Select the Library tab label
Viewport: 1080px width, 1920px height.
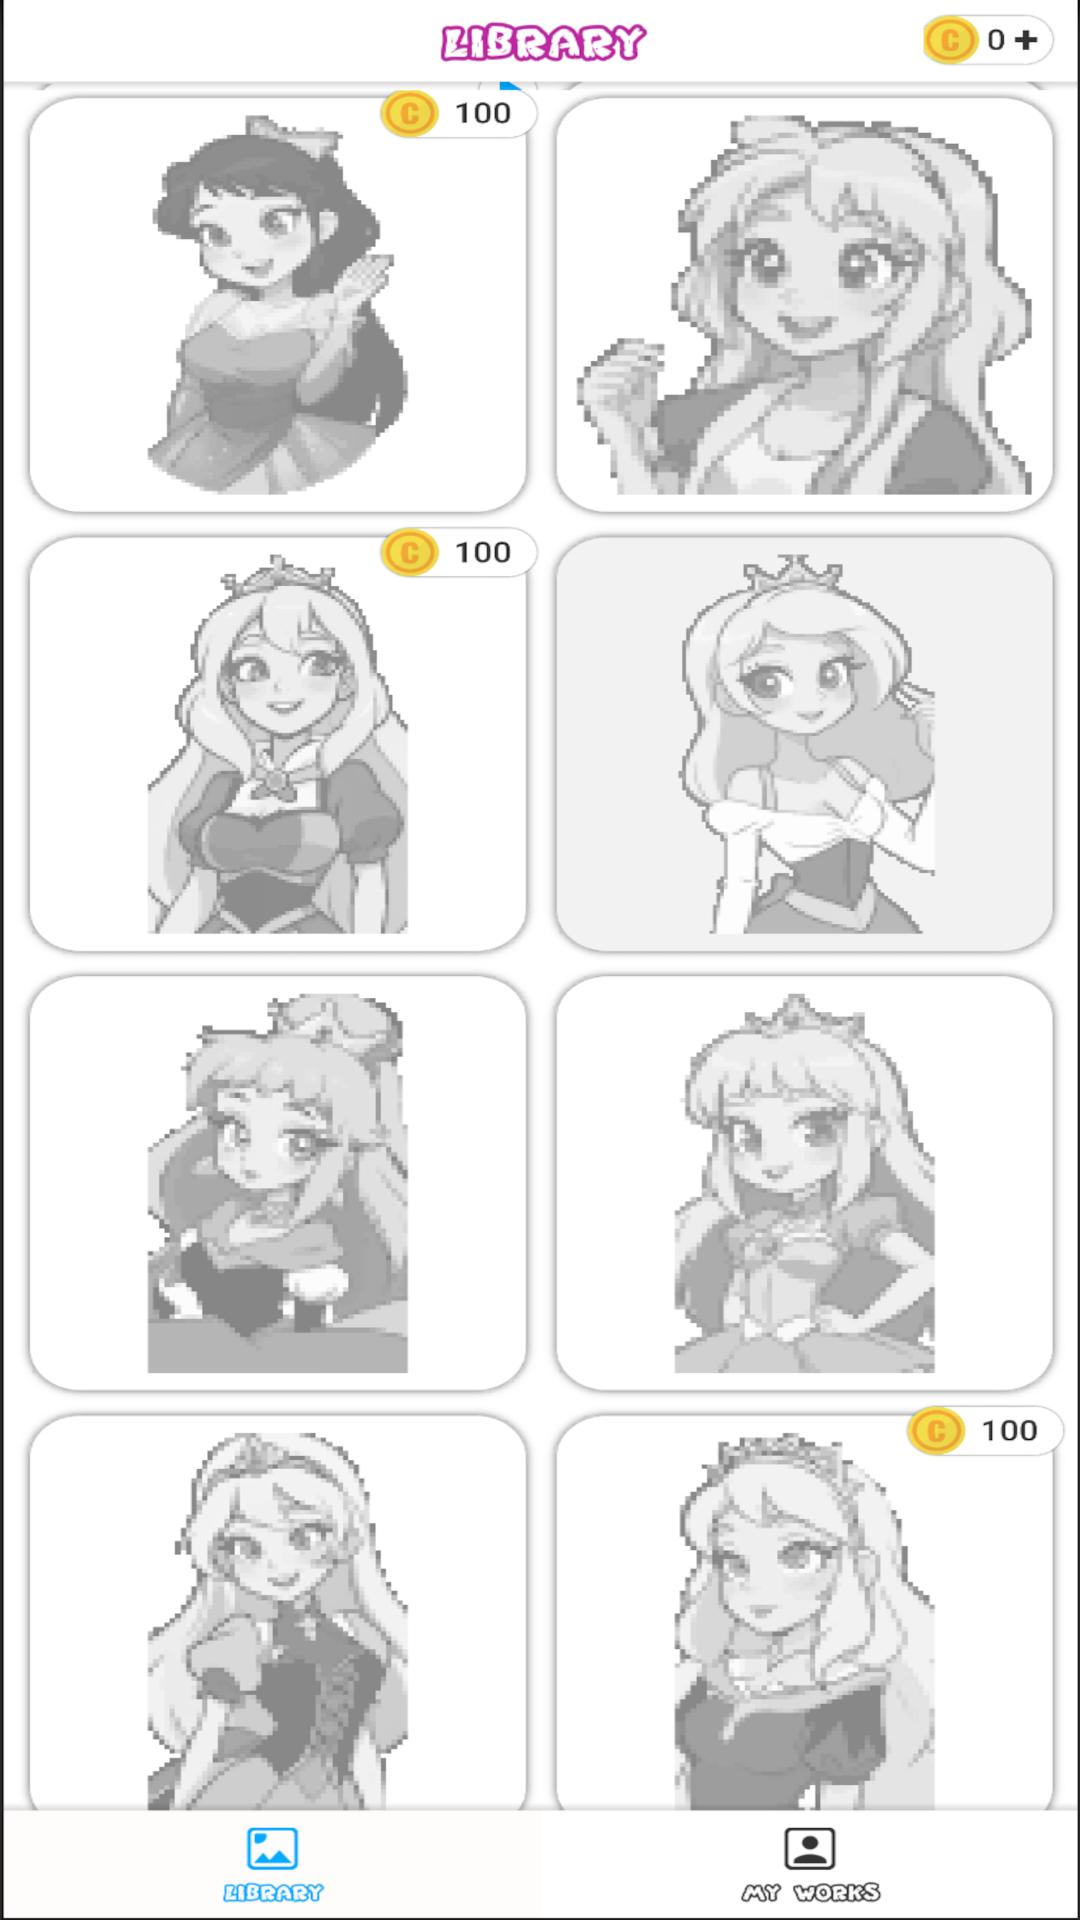[x=273, y=1892]
